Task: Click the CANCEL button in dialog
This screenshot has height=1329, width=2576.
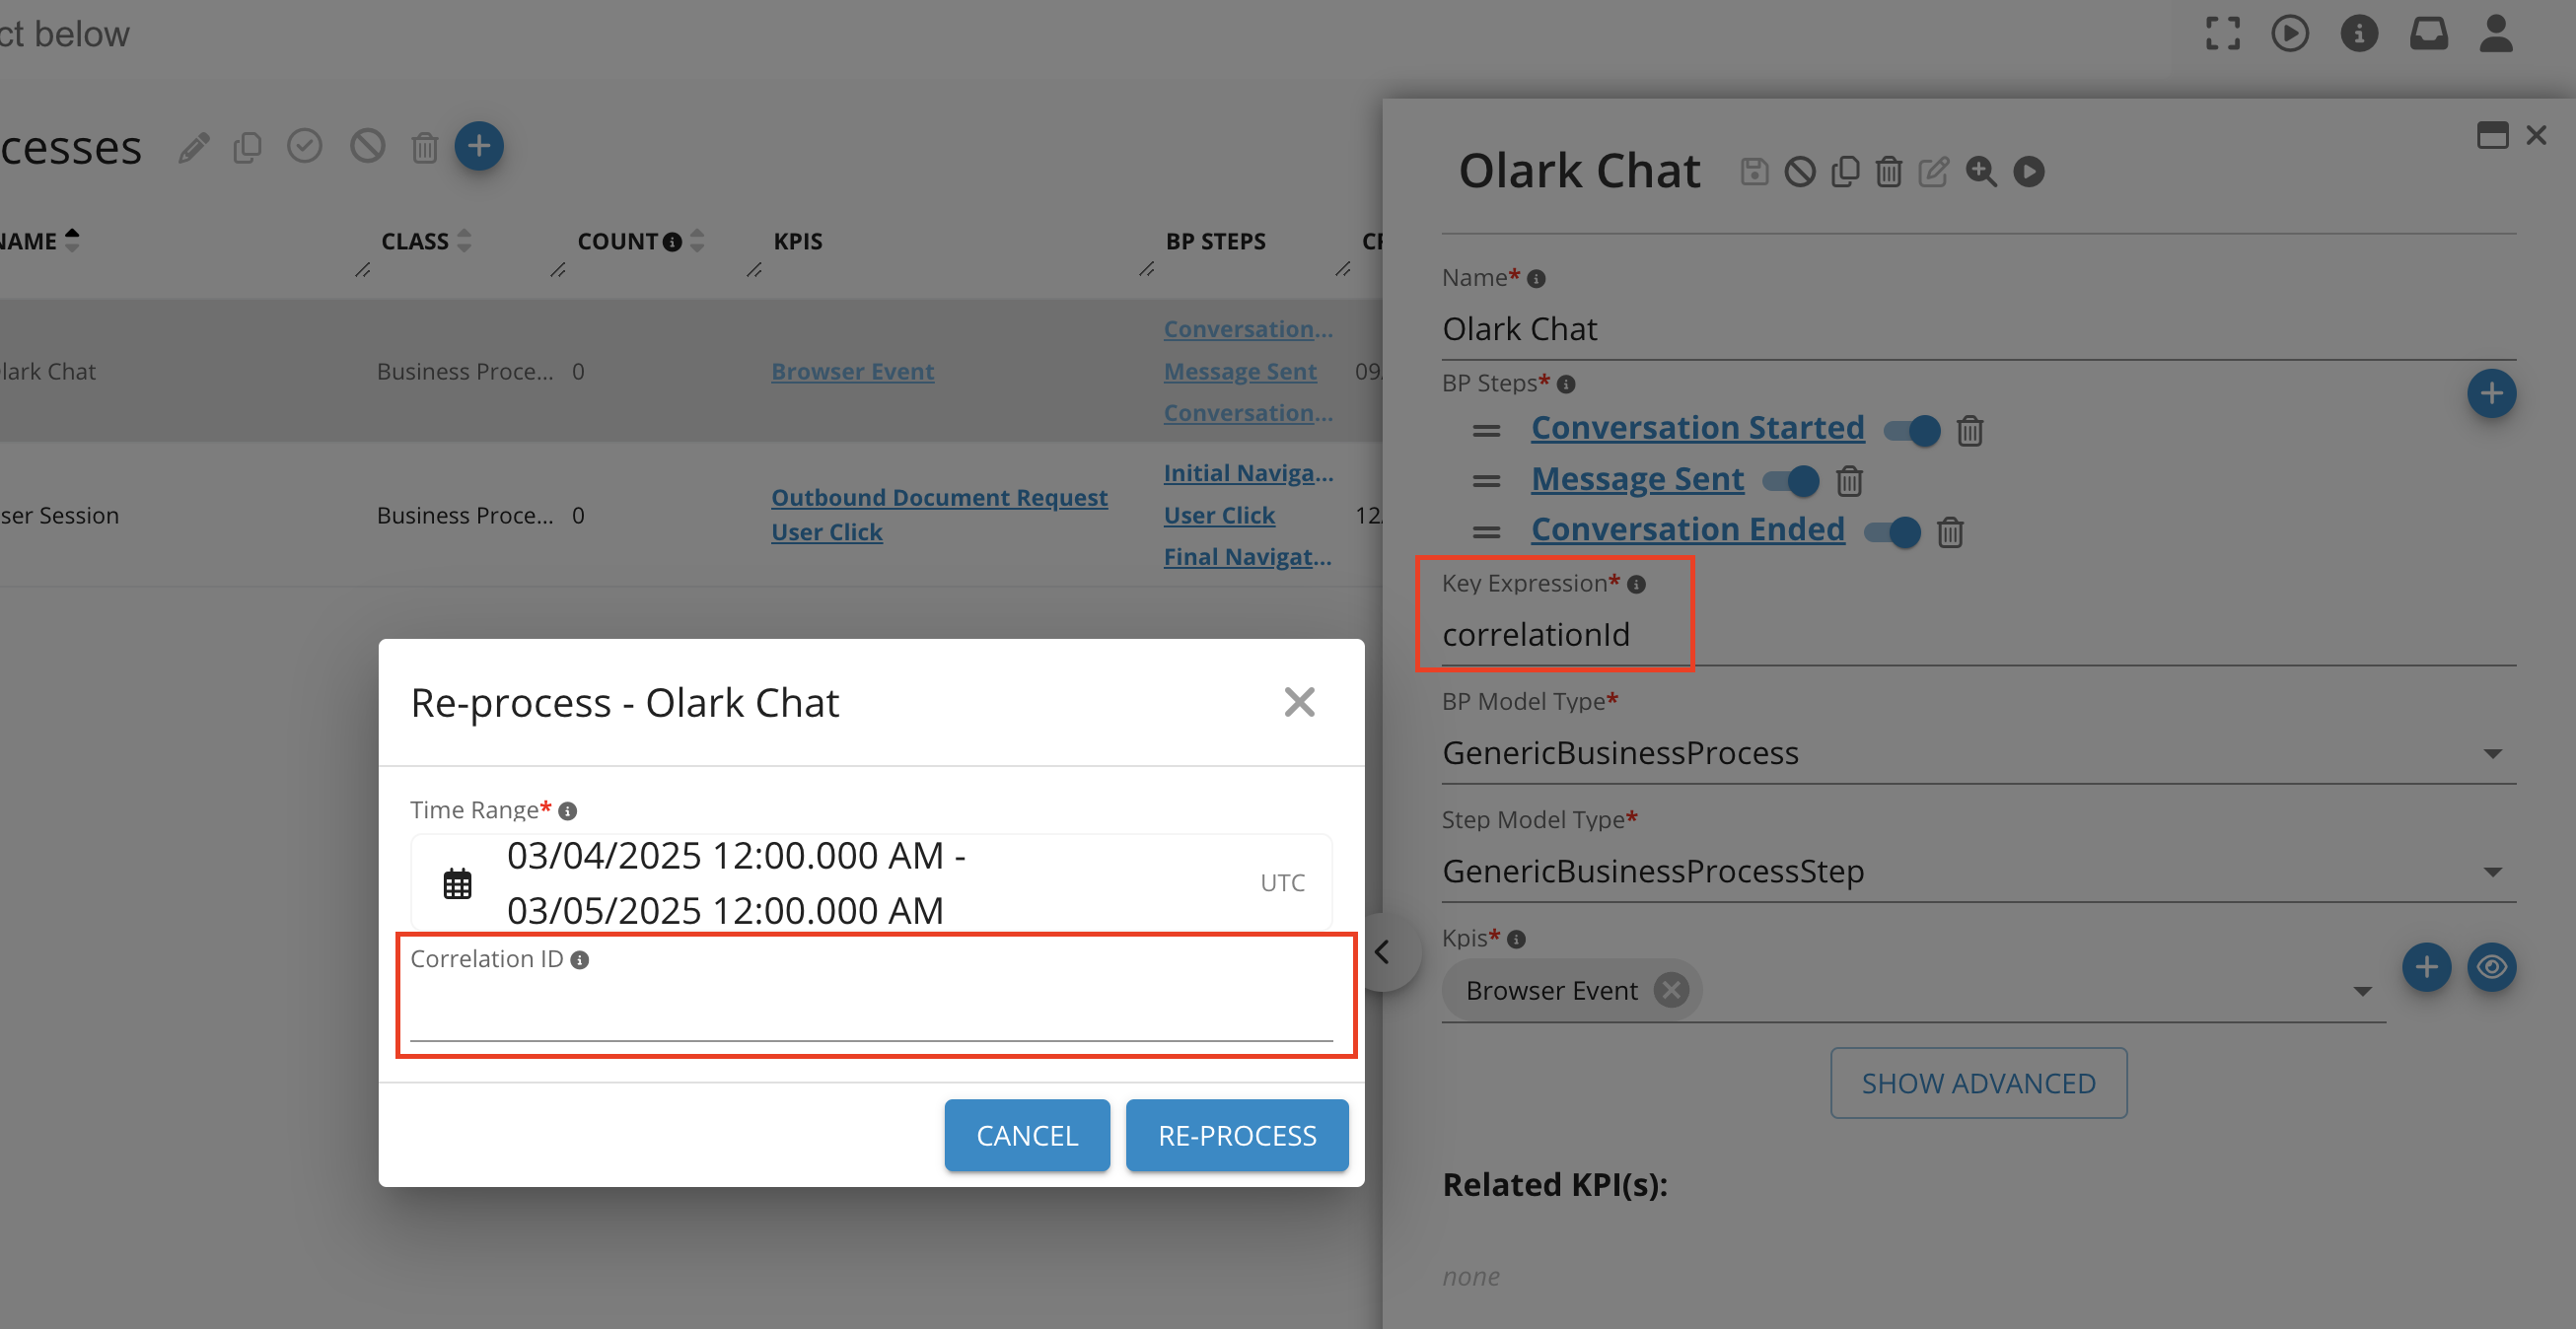Action: pos(1026,1135)
